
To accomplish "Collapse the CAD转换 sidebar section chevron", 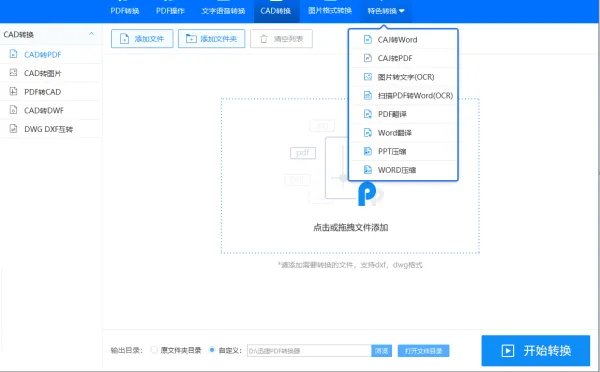I will click(x=91, y=34).
